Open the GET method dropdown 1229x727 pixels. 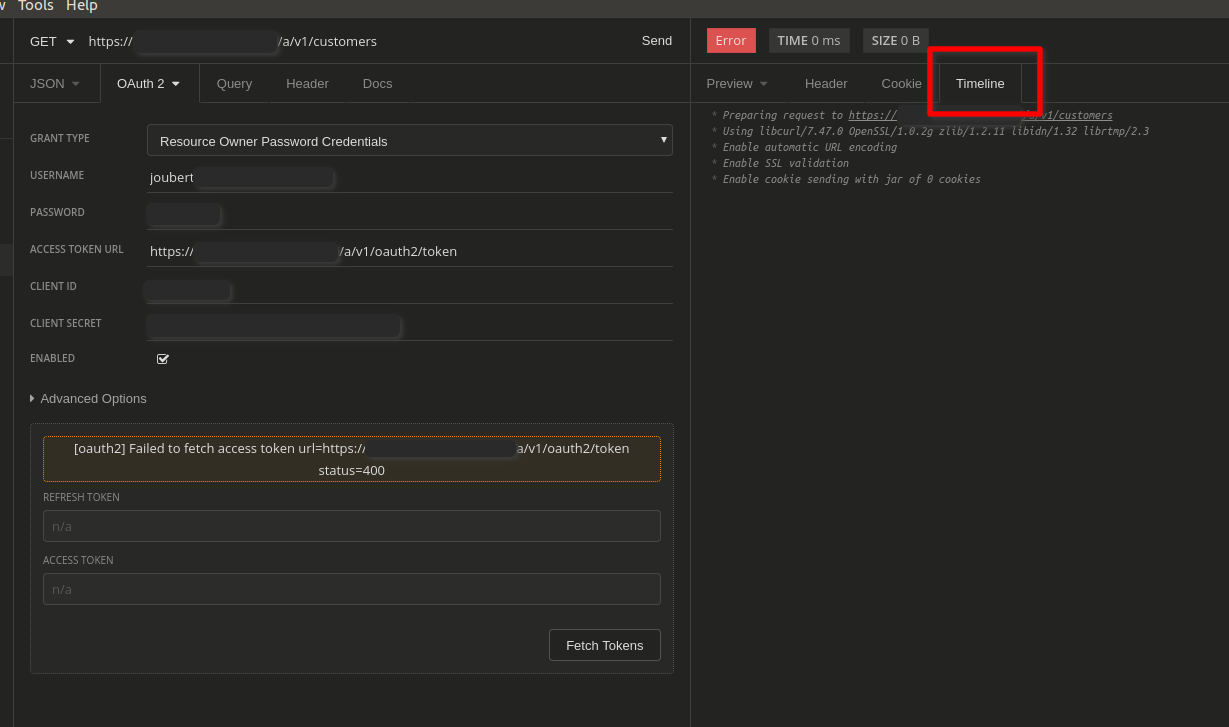(x=52, y=41)
